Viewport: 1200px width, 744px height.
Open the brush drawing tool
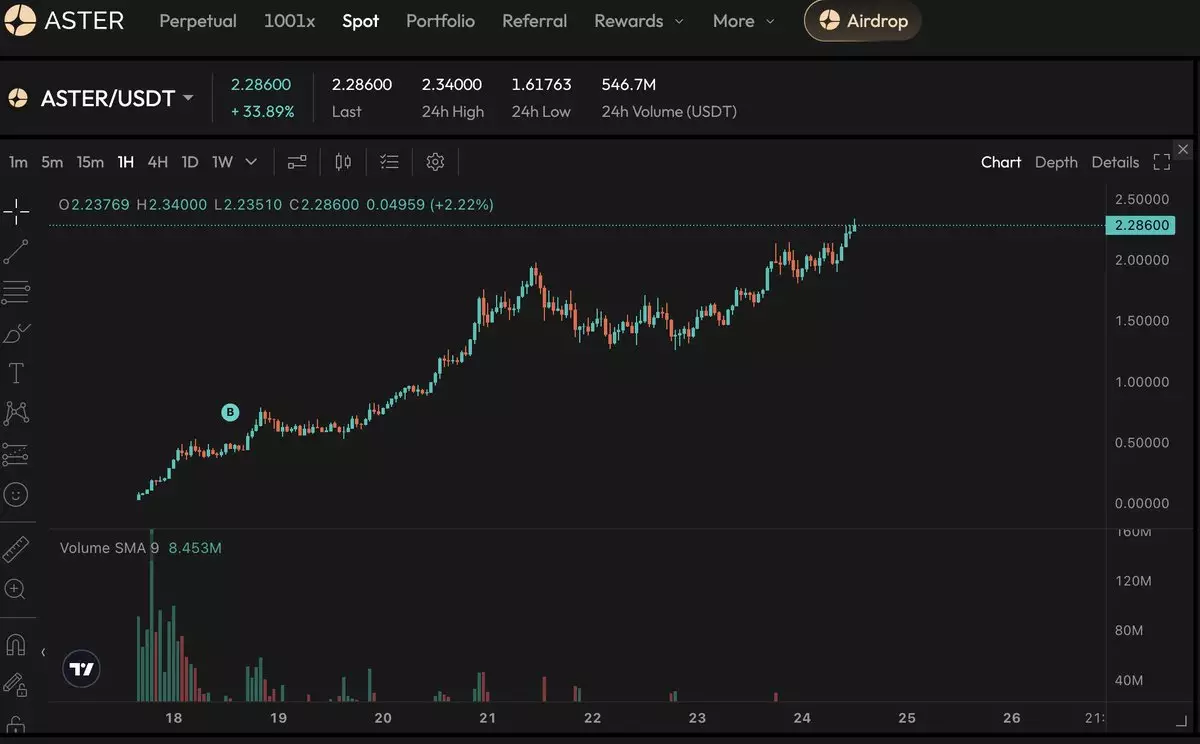16,333
